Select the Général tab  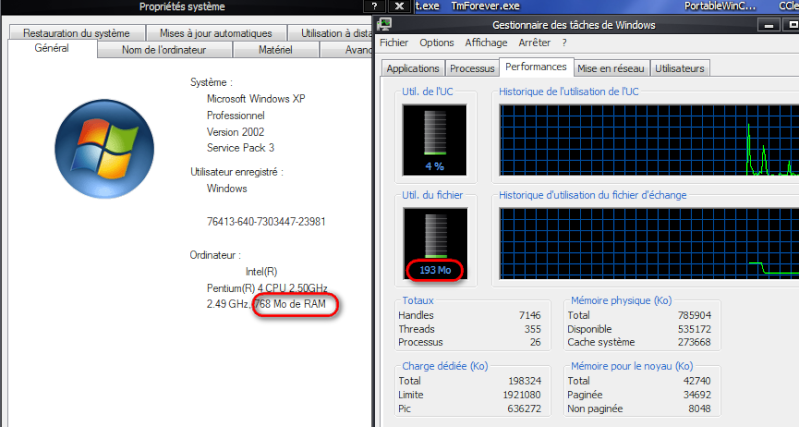(51, 48)
